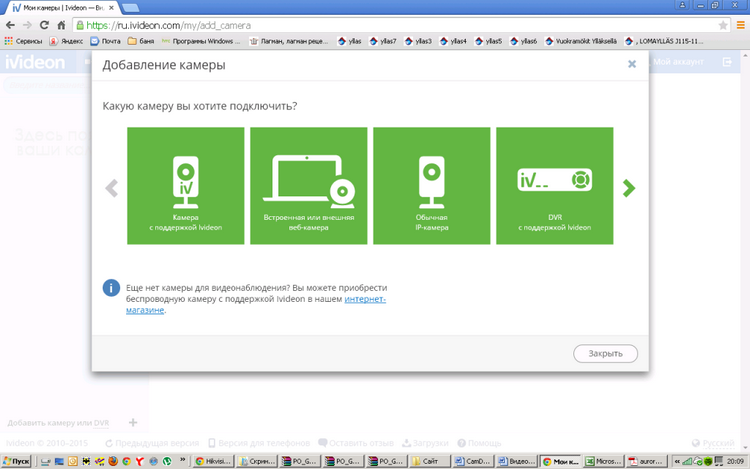Bookmark this page with the star icon
750x469 pixels.
(723, 25)
